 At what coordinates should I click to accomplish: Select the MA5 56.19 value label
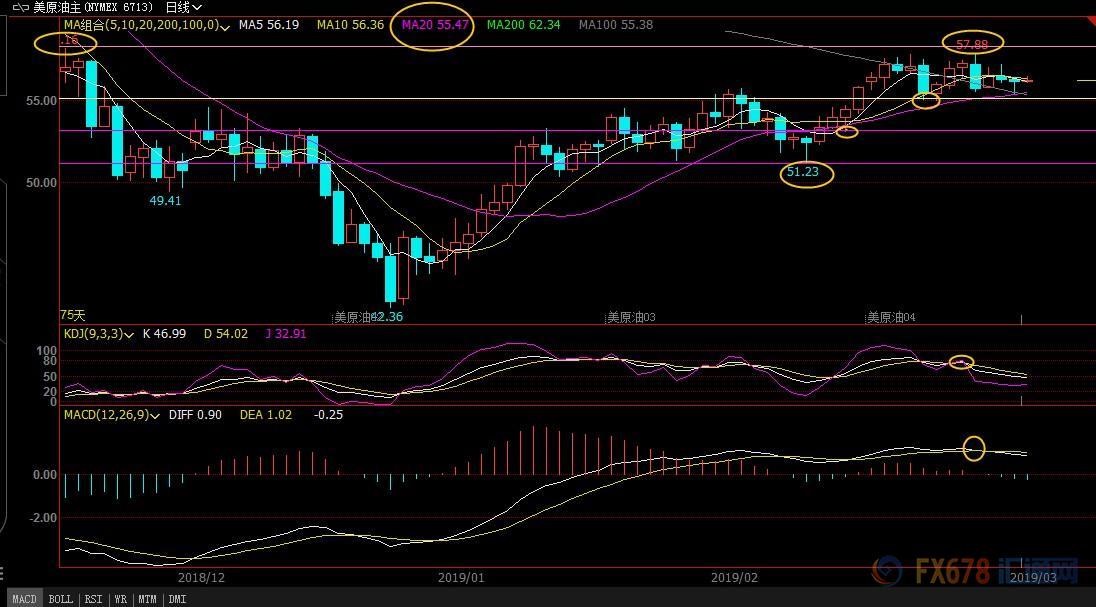(x=269, y=25)
